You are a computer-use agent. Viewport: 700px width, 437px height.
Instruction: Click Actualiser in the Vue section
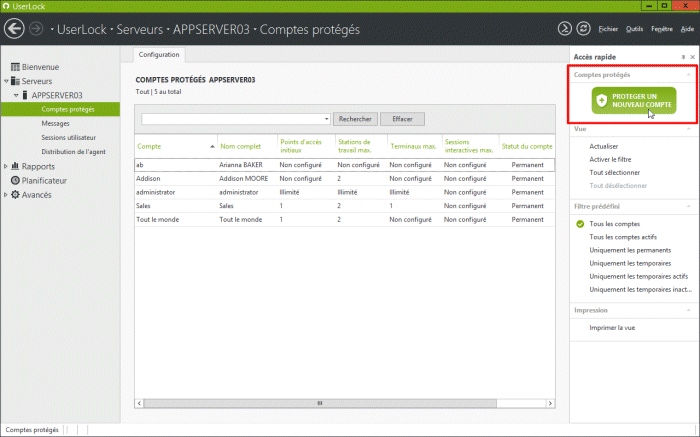(x=604, y=146)
